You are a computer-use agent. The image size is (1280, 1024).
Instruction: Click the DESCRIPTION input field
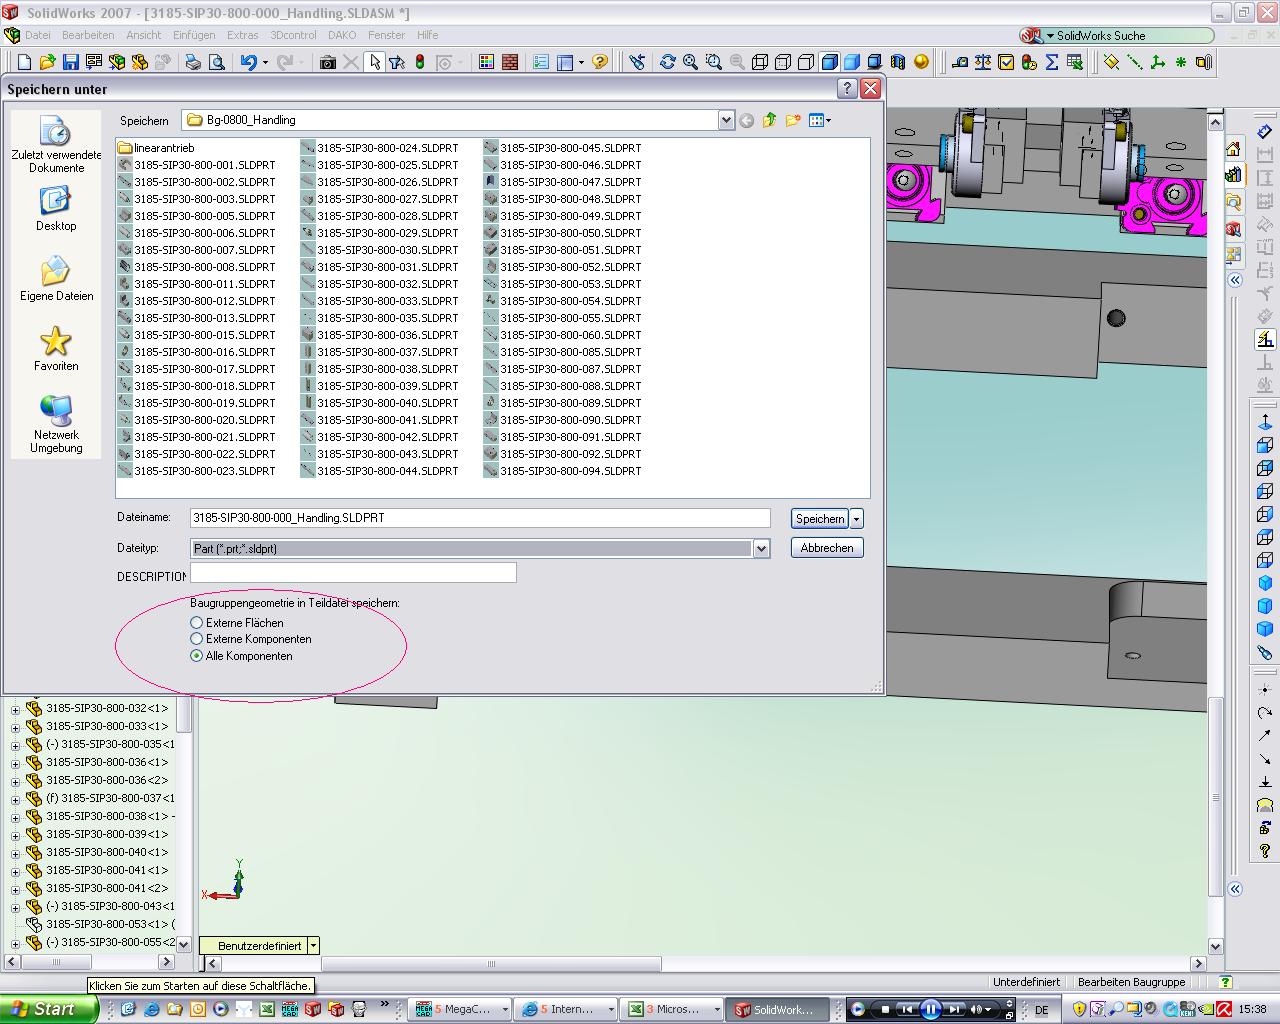353,573
